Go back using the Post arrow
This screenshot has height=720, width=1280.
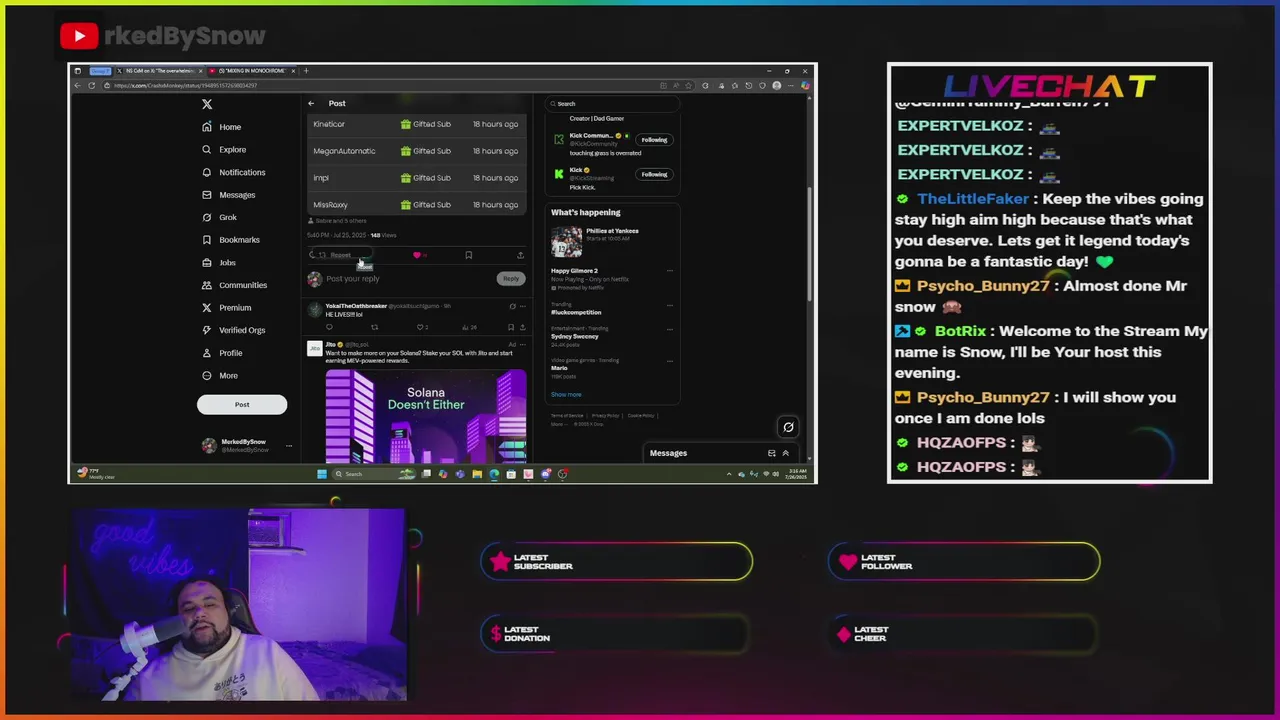(311, 103)
